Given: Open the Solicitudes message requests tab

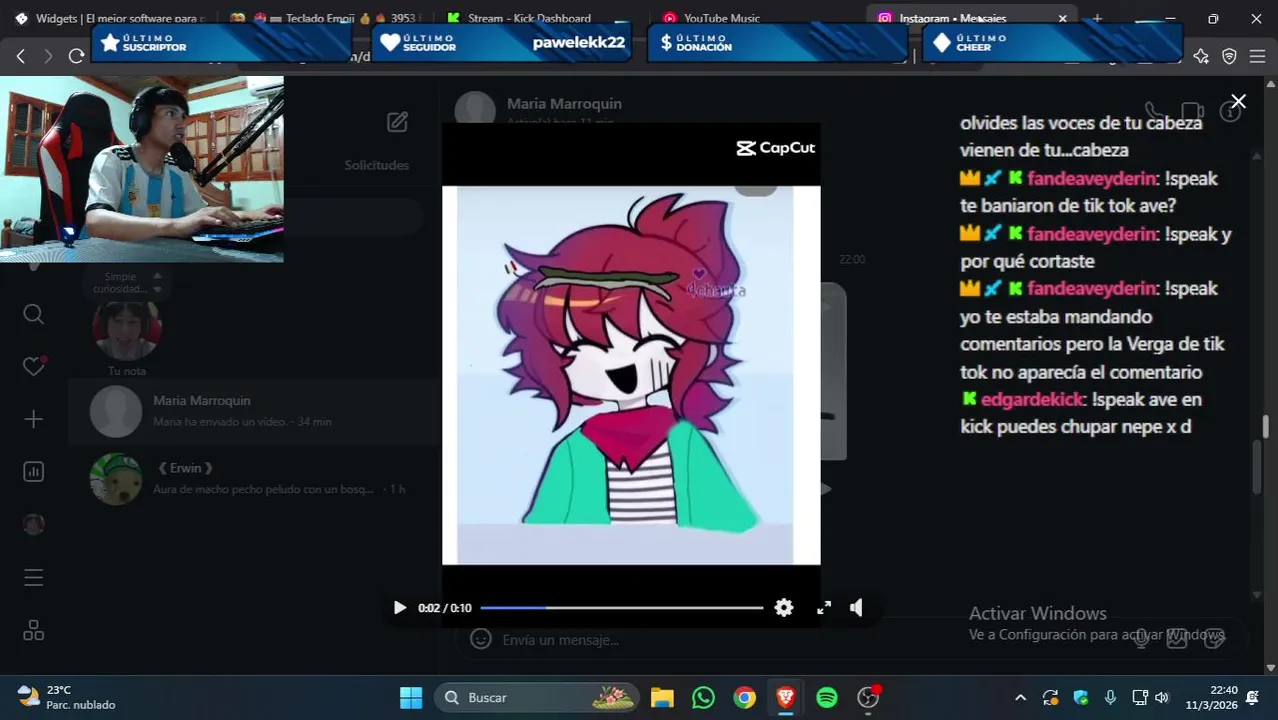Looking at the screenshot, I should 377,165.
